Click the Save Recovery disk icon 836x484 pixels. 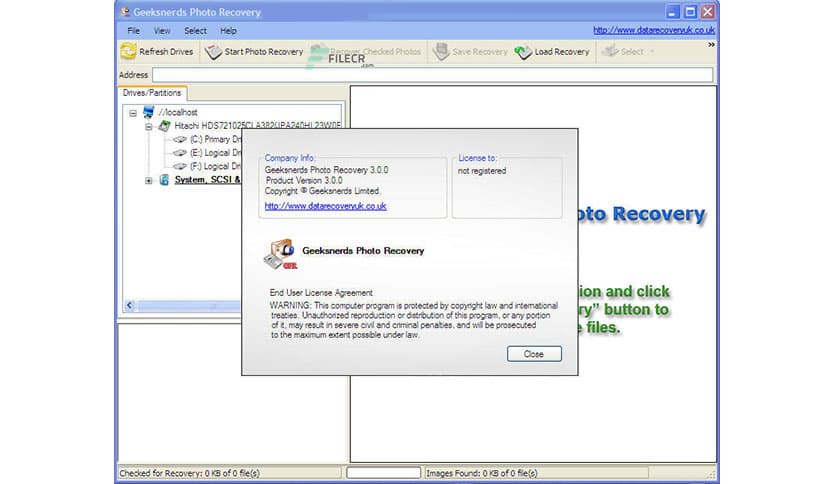tap(440, 51)
